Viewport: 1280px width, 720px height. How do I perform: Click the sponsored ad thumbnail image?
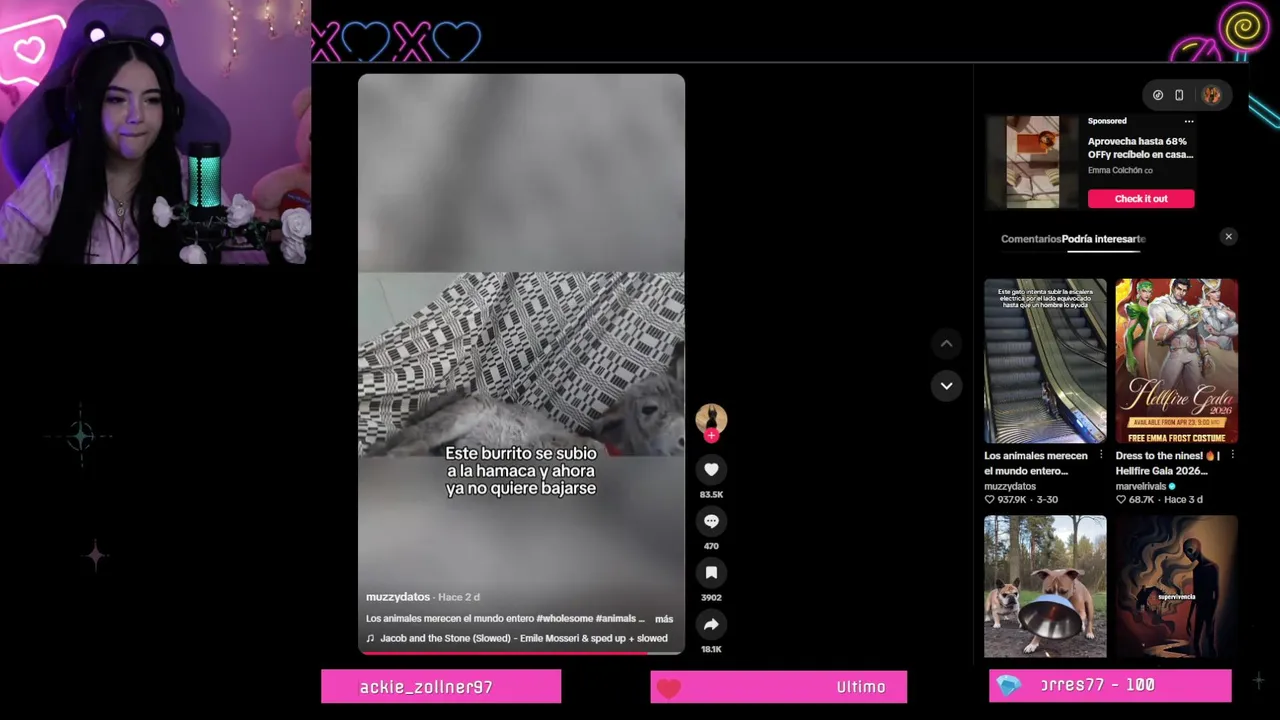[x=1032, y=162]
